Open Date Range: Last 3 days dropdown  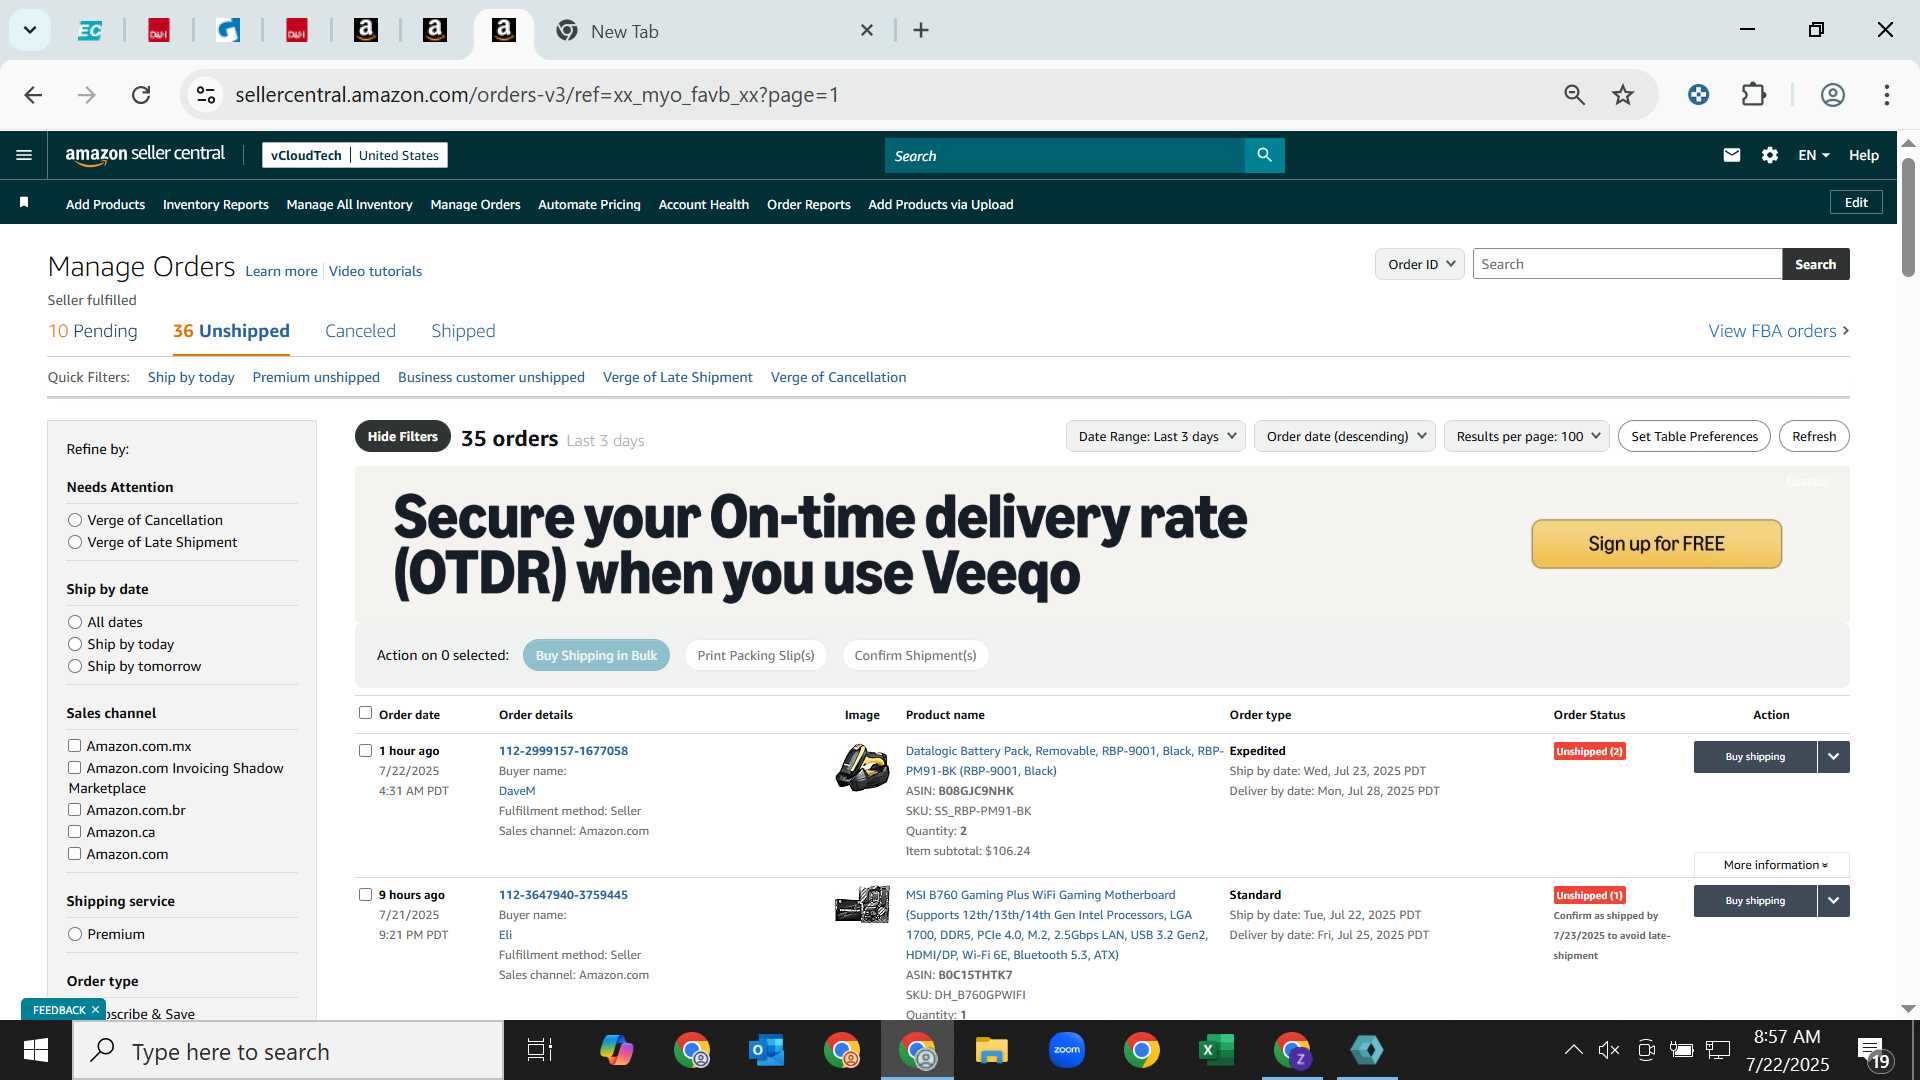1155,436
